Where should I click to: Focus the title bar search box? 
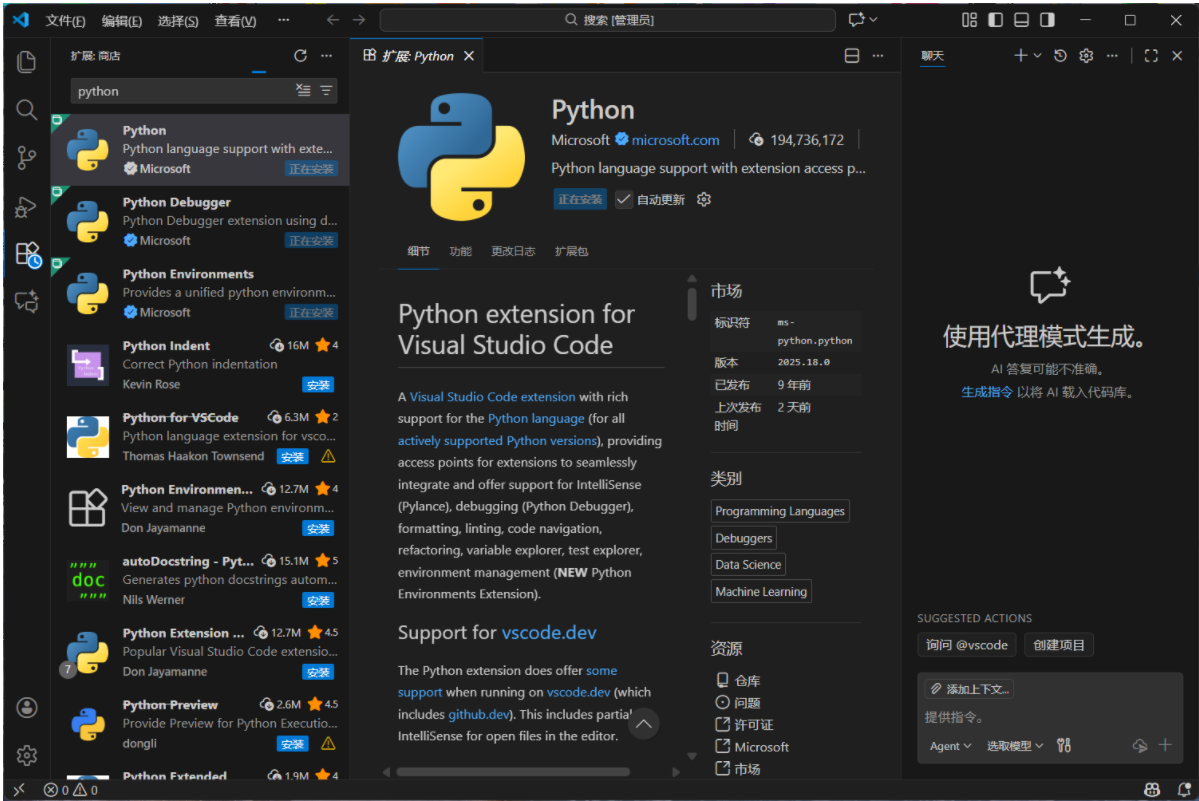pos(608,20)
